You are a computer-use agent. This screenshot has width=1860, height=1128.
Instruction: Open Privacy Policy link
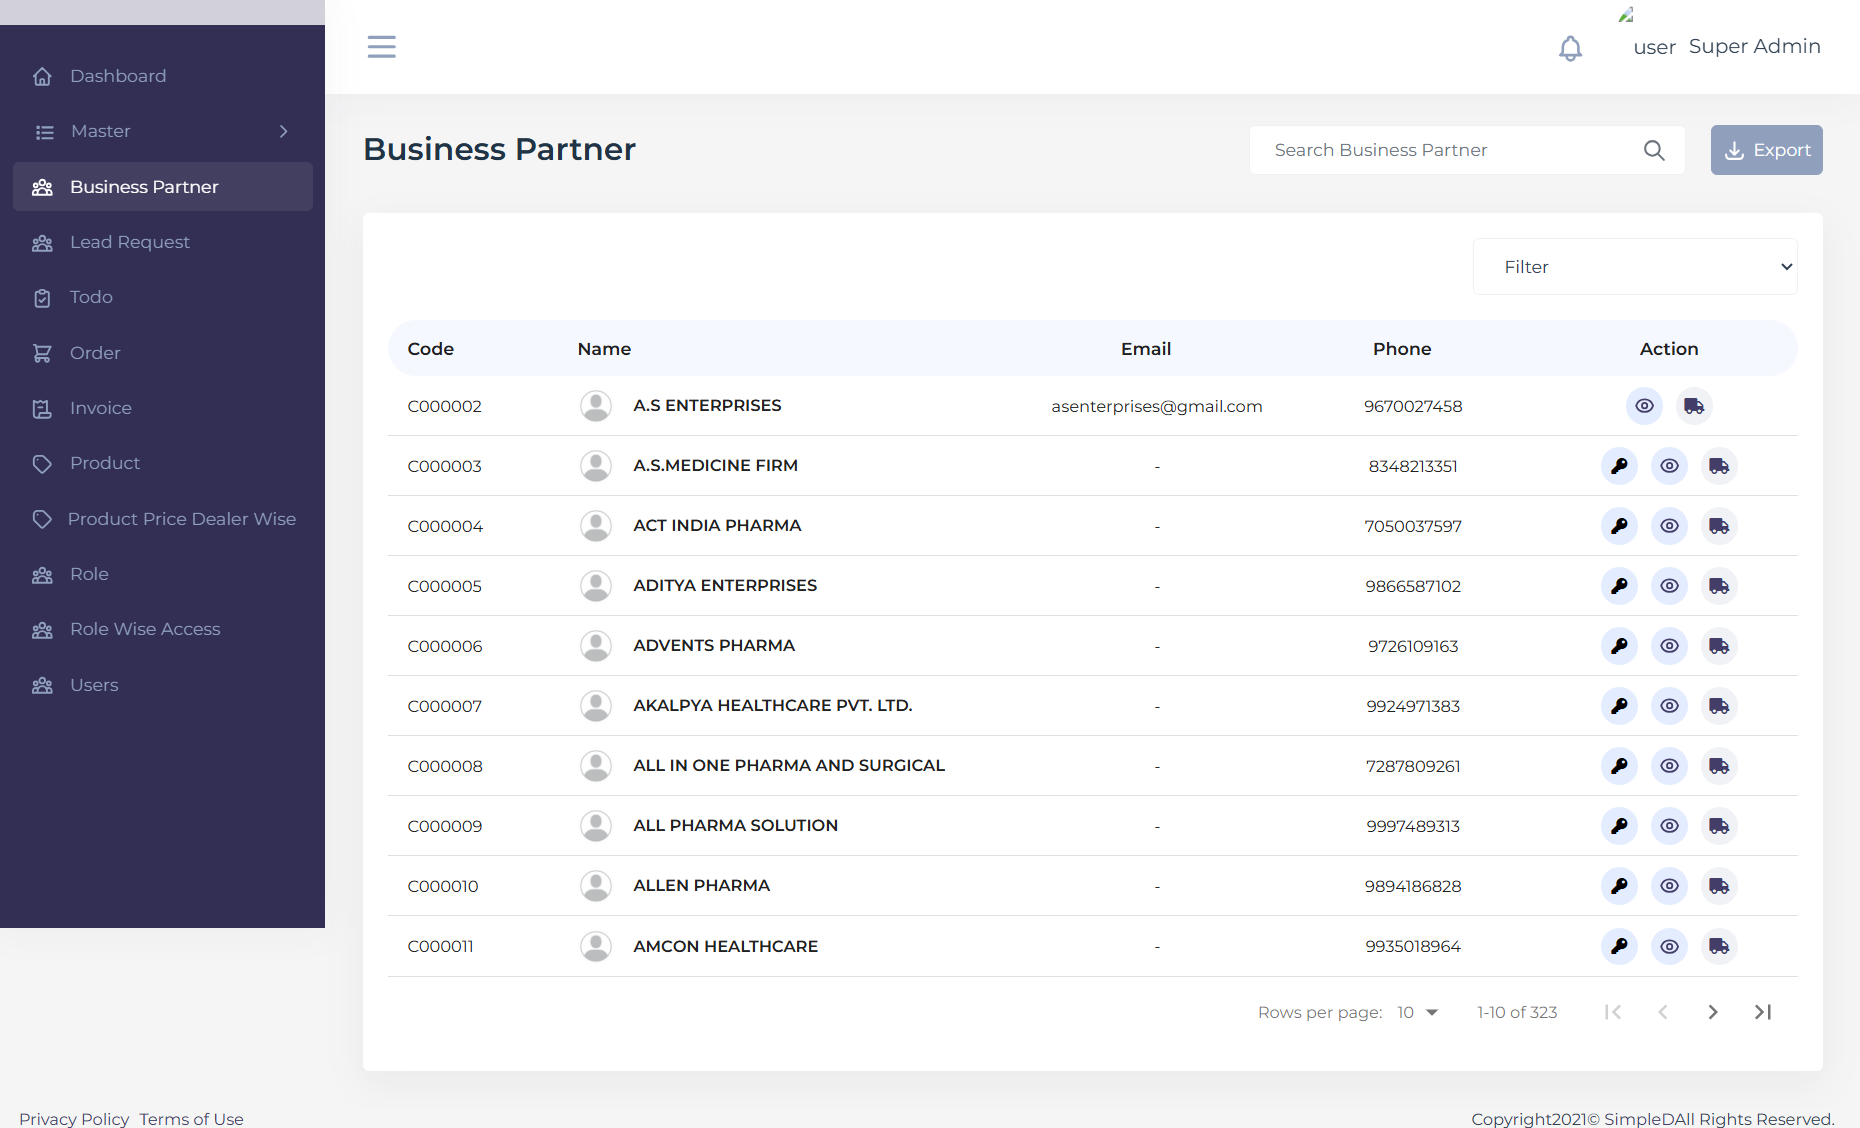click(x=74, y=1118)
